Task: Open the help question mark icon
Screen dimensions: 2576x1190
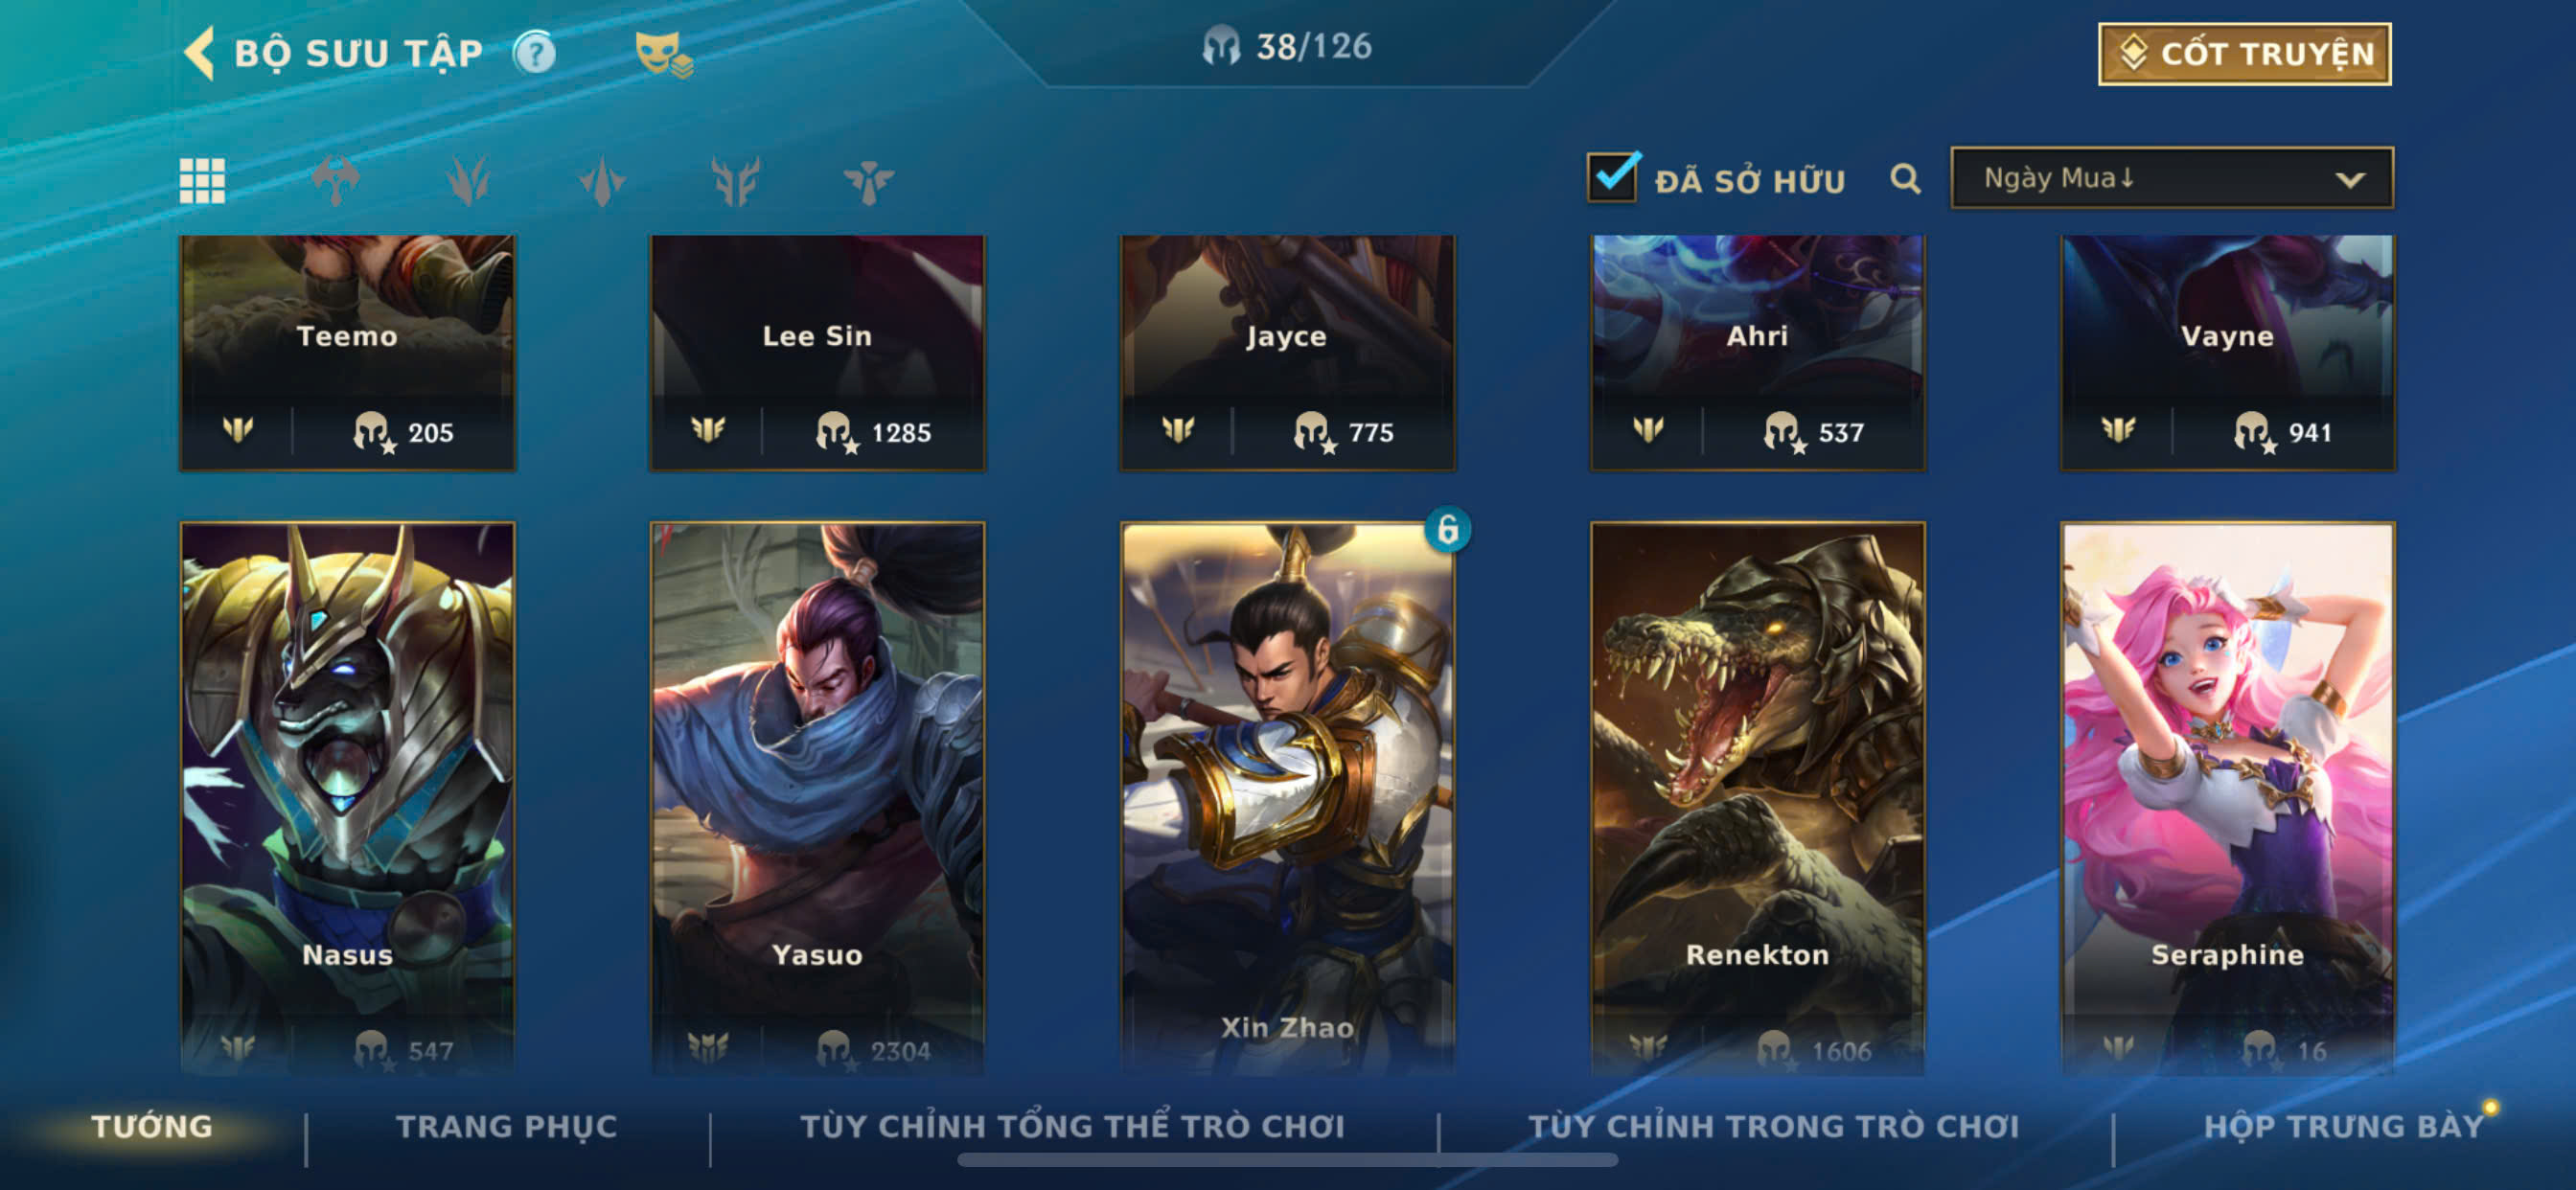Action: [x=535, y=52]
